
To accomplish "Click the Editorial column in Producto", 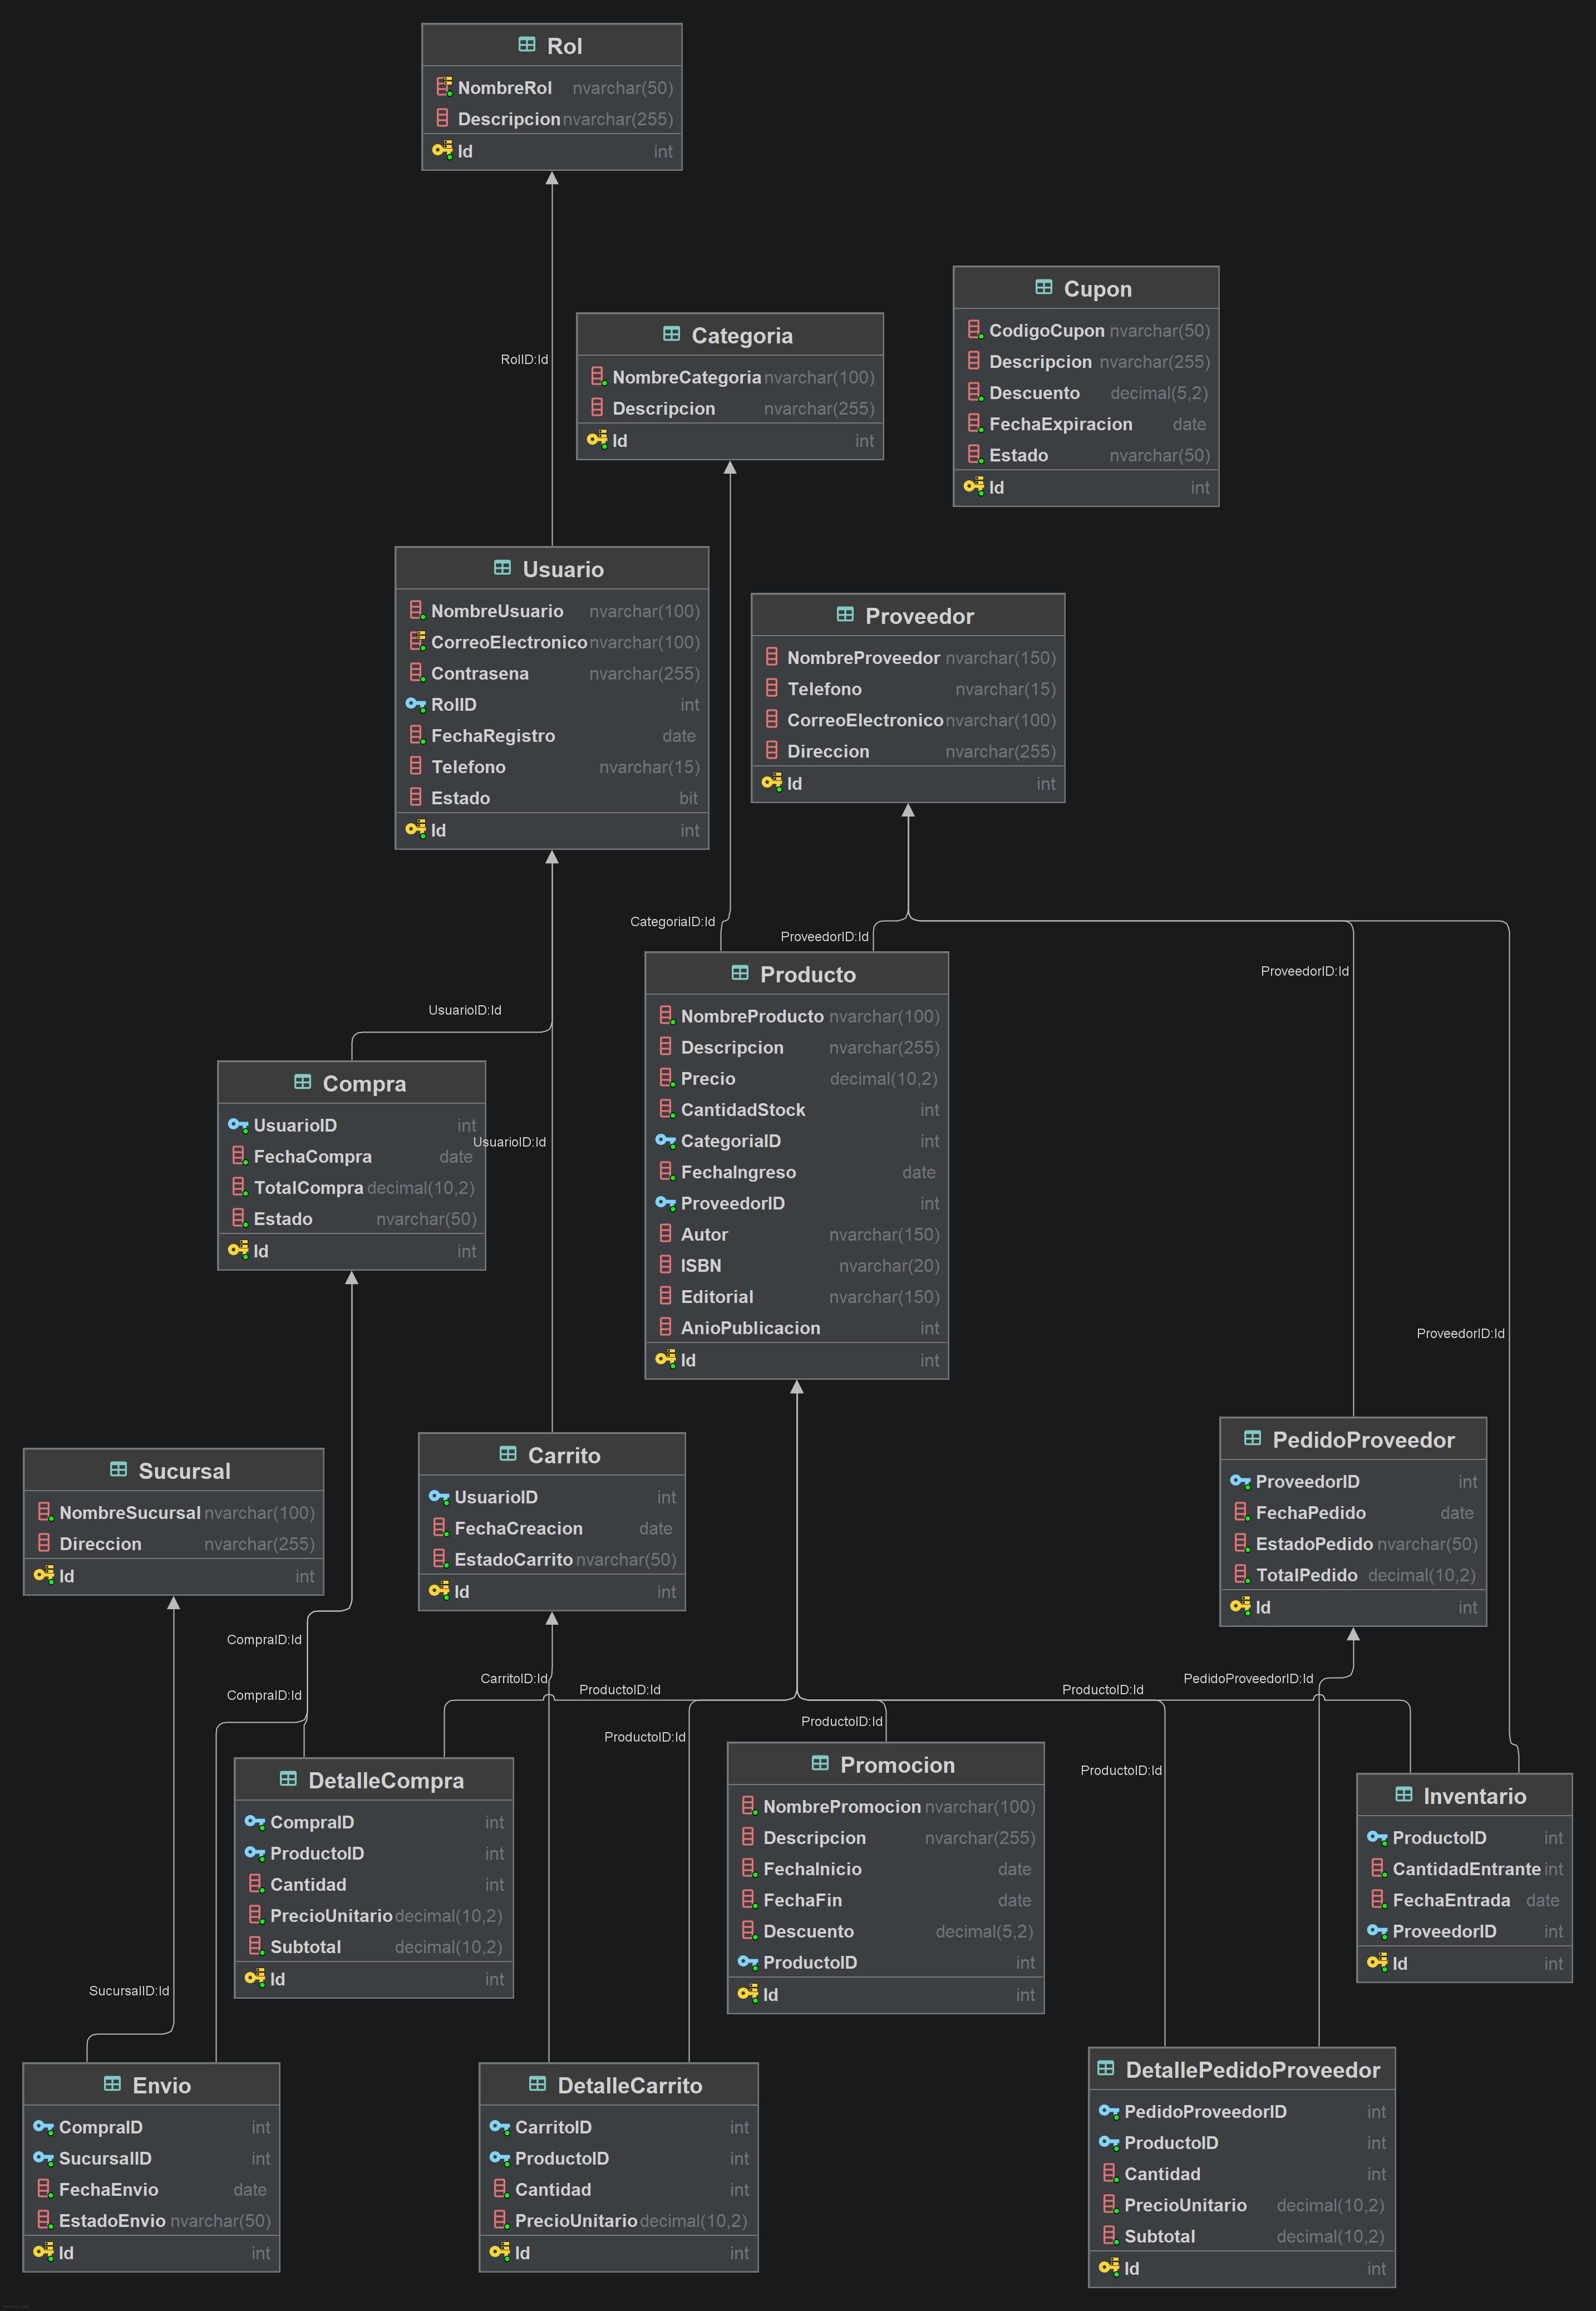I will (797, 1296).
